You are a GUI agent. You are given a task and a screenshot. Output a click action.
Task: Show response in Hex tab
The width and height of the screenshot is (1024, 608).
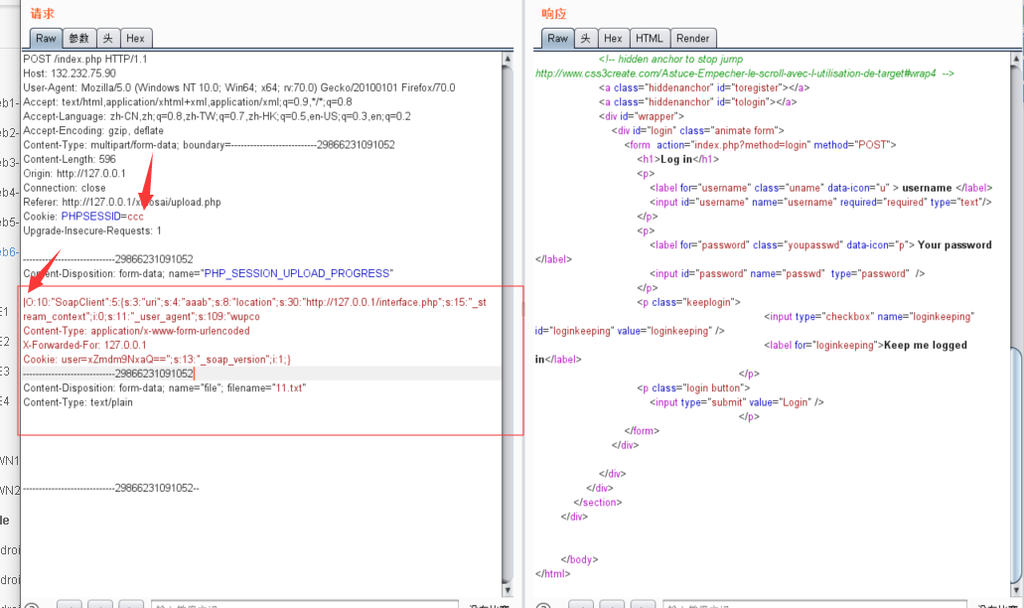[613, 38]
